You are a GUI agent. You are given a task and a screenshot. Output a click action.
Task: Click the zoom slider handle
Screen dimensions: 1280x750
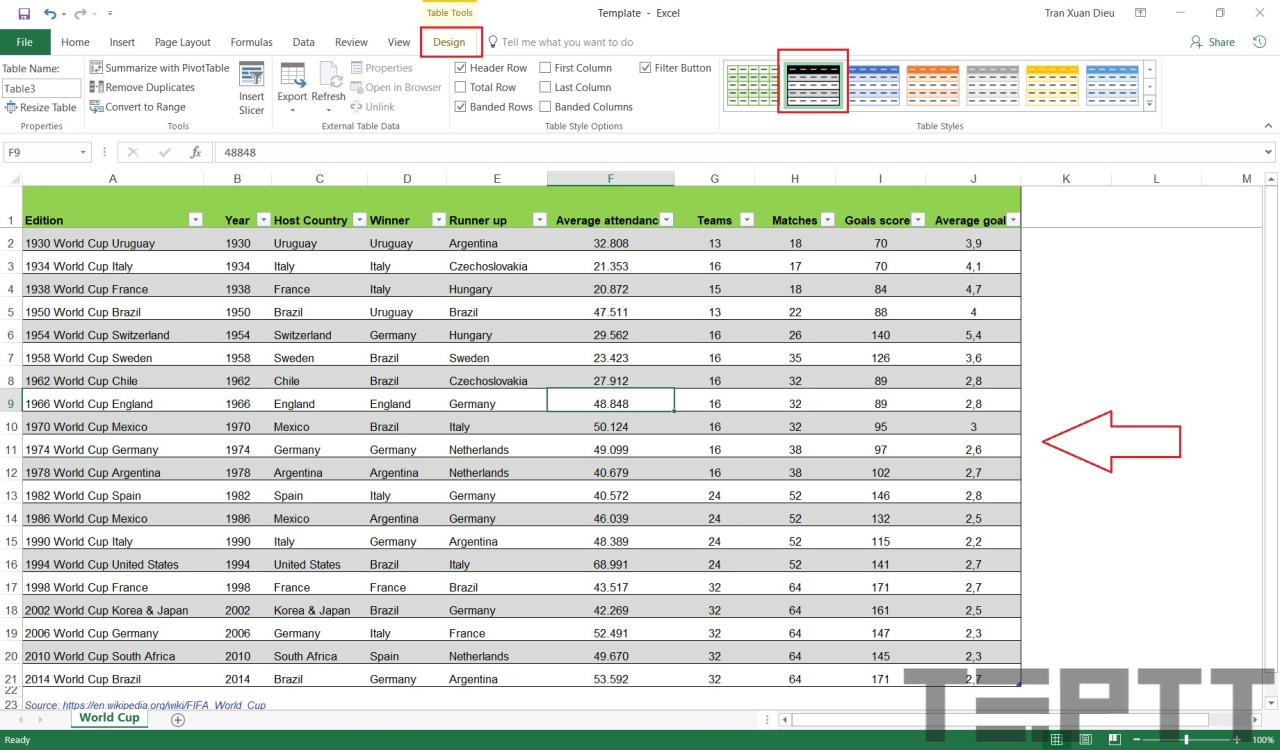(1186, 740)
